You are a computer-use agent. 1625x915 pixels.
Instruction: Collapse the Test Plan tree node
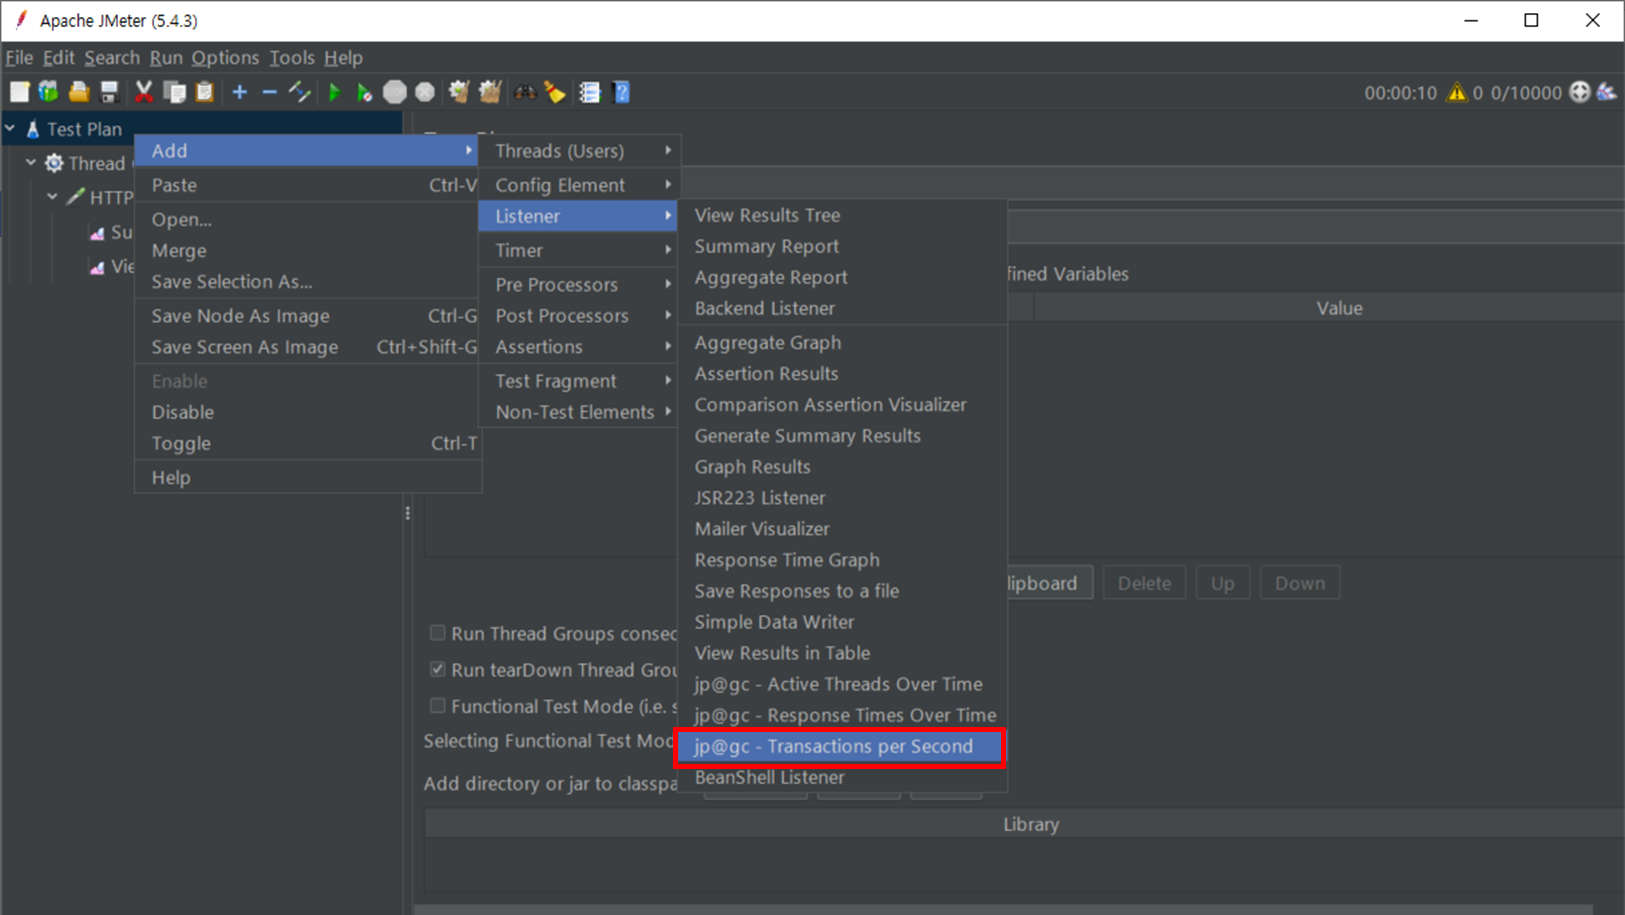click(x=11, y=129)
